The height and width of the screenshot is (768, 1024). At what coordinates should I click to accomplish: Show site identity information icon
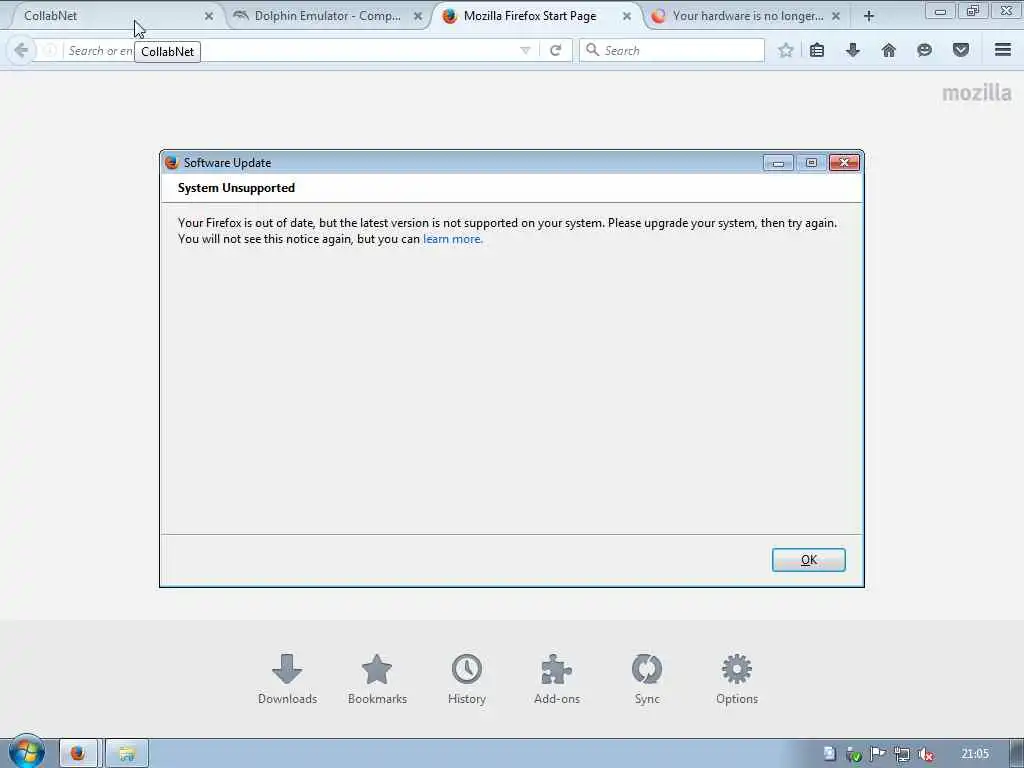click(x=49, y=50)
